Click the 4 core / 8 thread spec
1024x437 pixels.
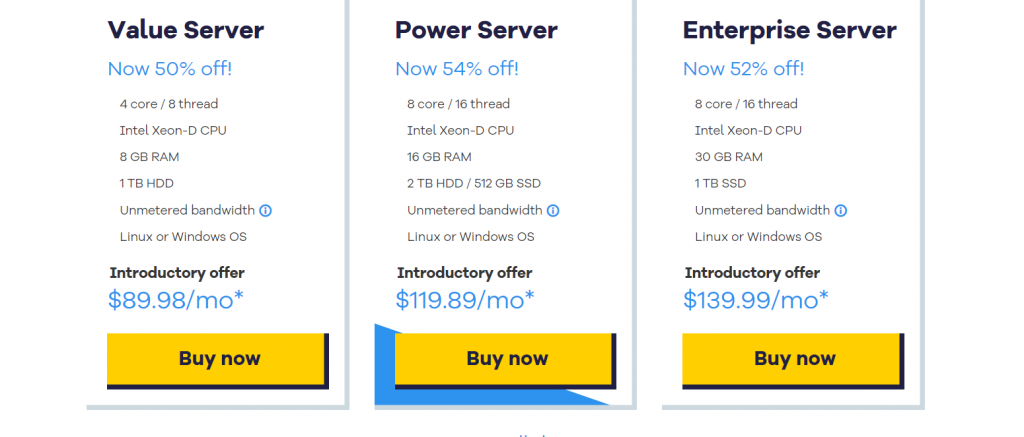169,104
